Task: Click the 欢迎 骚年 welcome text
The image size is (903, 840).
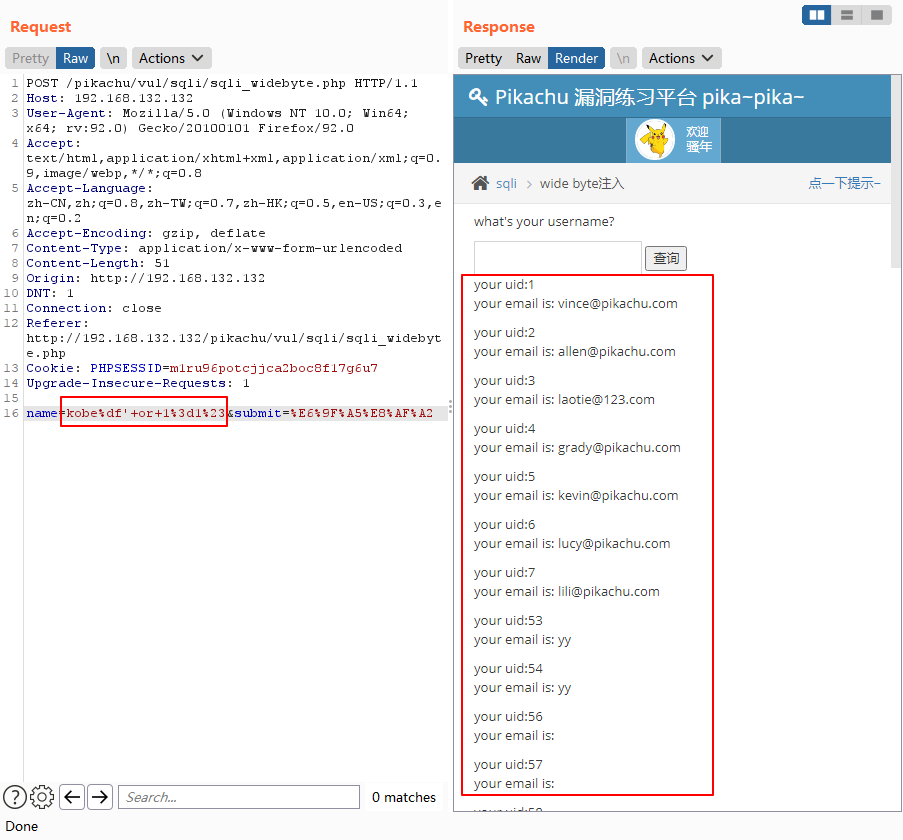Action: [699, 139]
